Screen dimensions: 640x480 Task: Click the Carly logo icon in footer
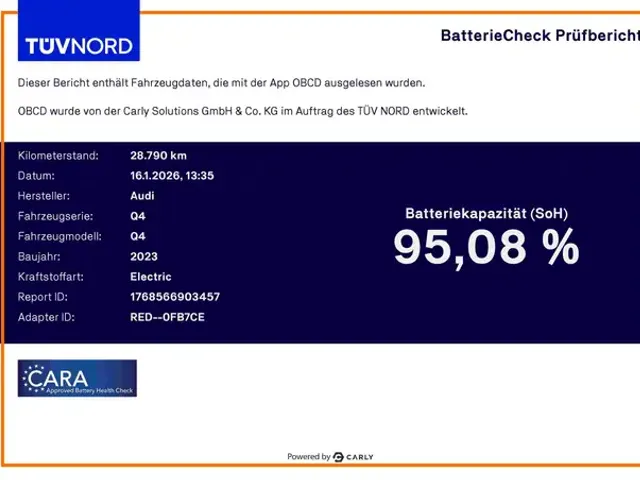pyautogui.click(x=339, y=457)
